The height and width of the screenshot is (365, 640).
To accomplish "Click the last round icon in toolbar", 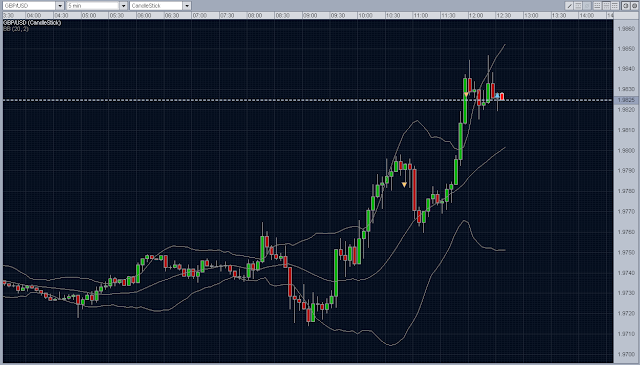I will coord(634,6).
